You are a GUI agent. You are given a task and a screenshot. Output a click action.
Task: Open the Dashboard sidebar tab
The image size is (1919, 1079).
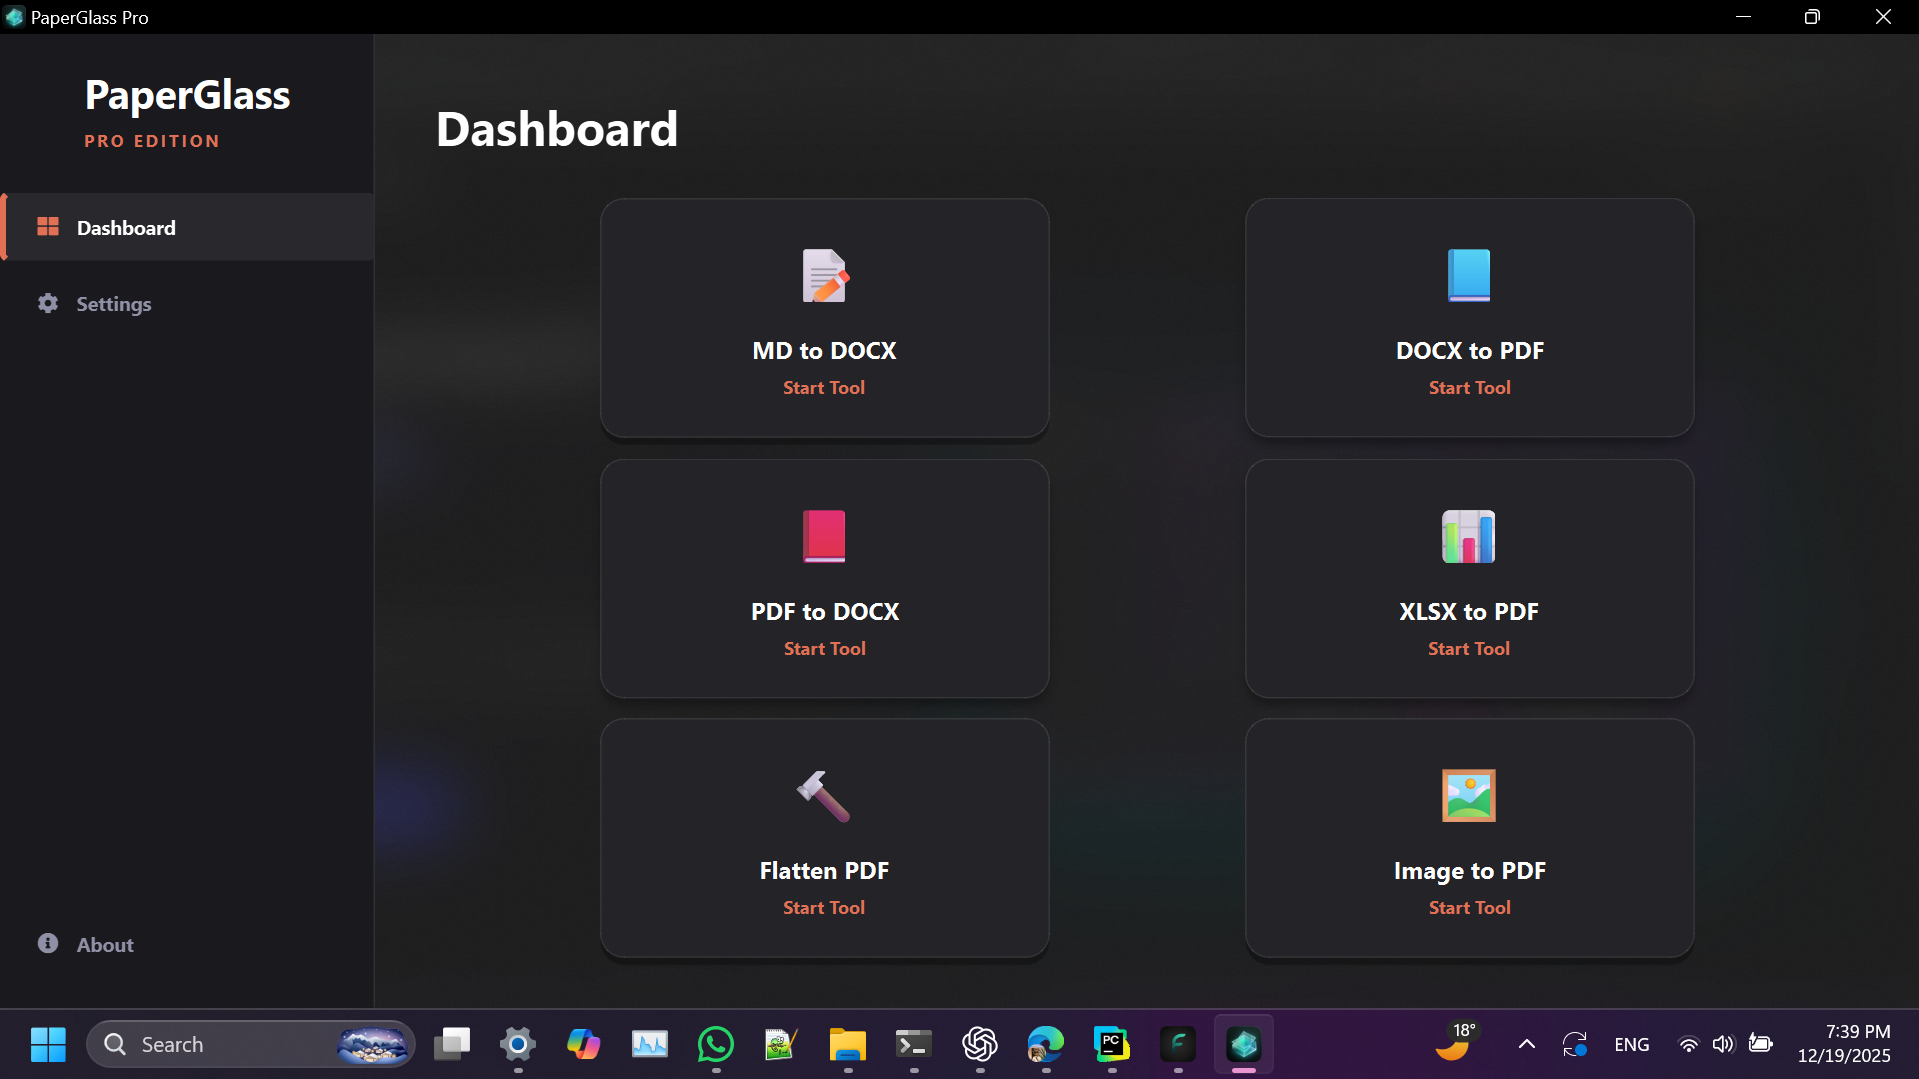point(126,228)
